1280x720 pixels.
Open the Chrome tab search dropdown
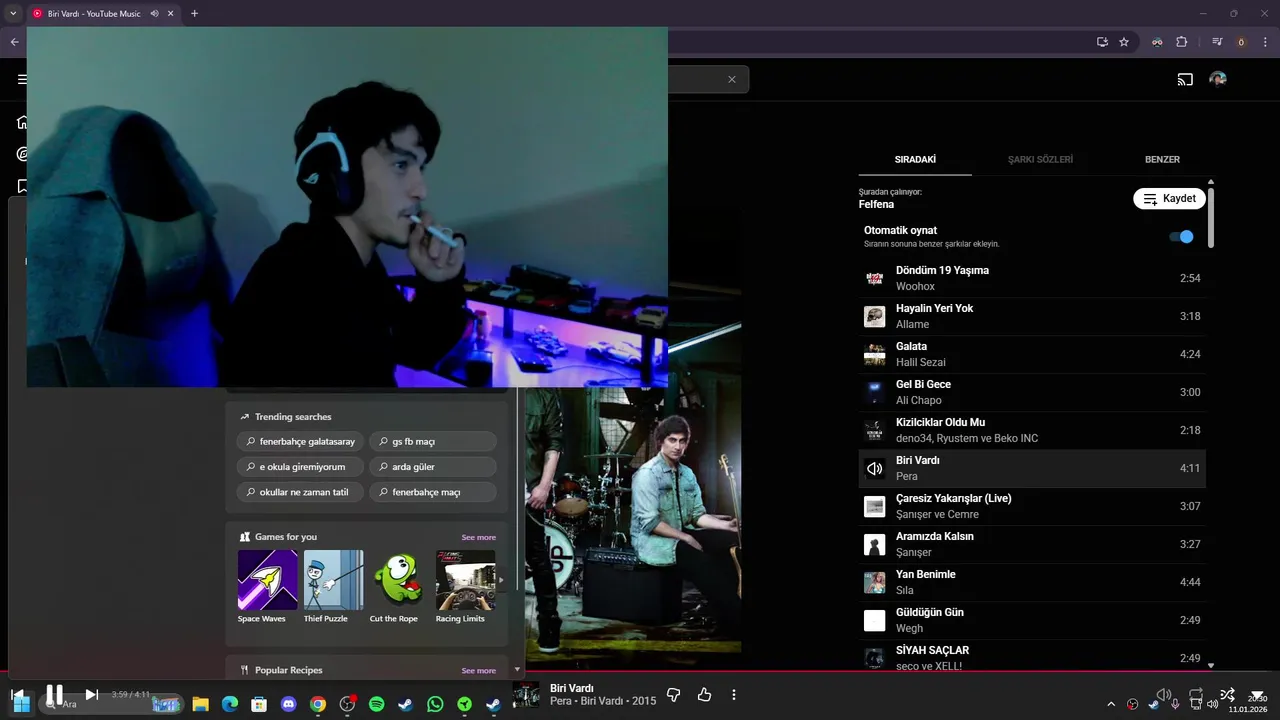tap(13, 13)
